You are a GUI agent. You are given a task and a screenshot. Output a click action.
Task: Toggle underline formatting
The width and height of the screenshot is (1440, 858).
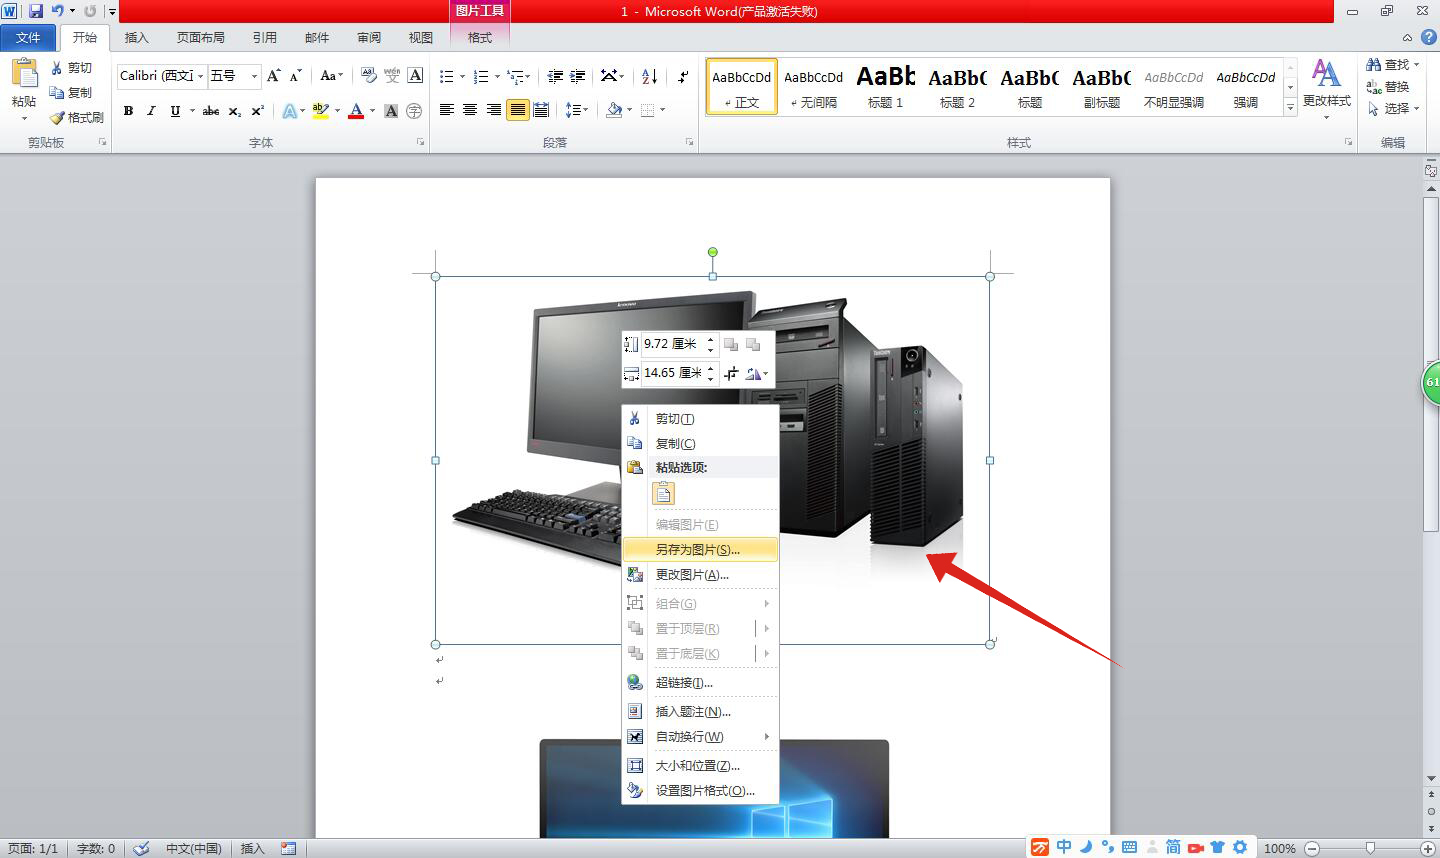[175, 111]
